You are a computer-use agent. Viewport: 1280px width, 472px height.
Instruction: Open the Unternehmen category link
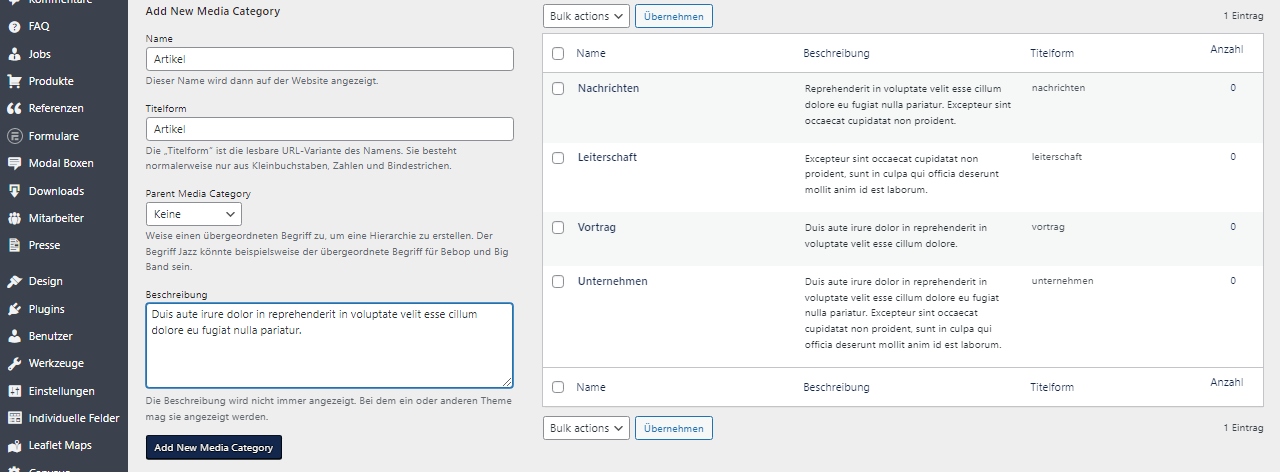tap(612, 281)
